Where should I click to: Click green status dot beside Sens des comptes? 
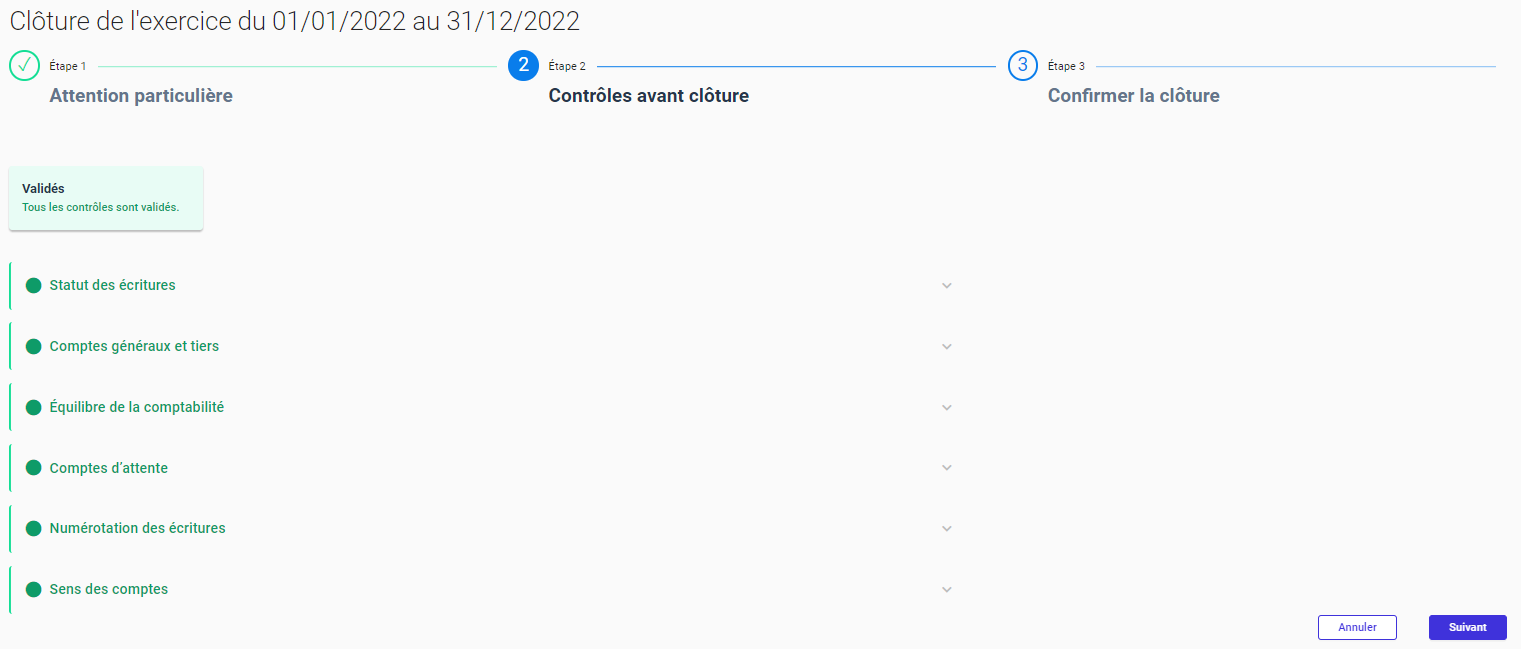(x=33, y=590)
